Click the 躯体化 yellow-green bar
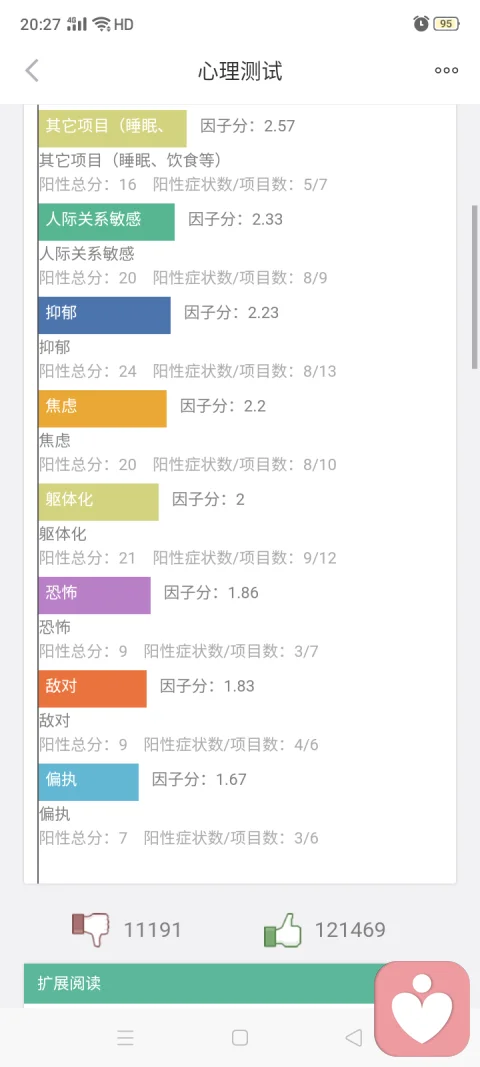Viewport: 480px width, 1067px height. (x=99, y=502)
